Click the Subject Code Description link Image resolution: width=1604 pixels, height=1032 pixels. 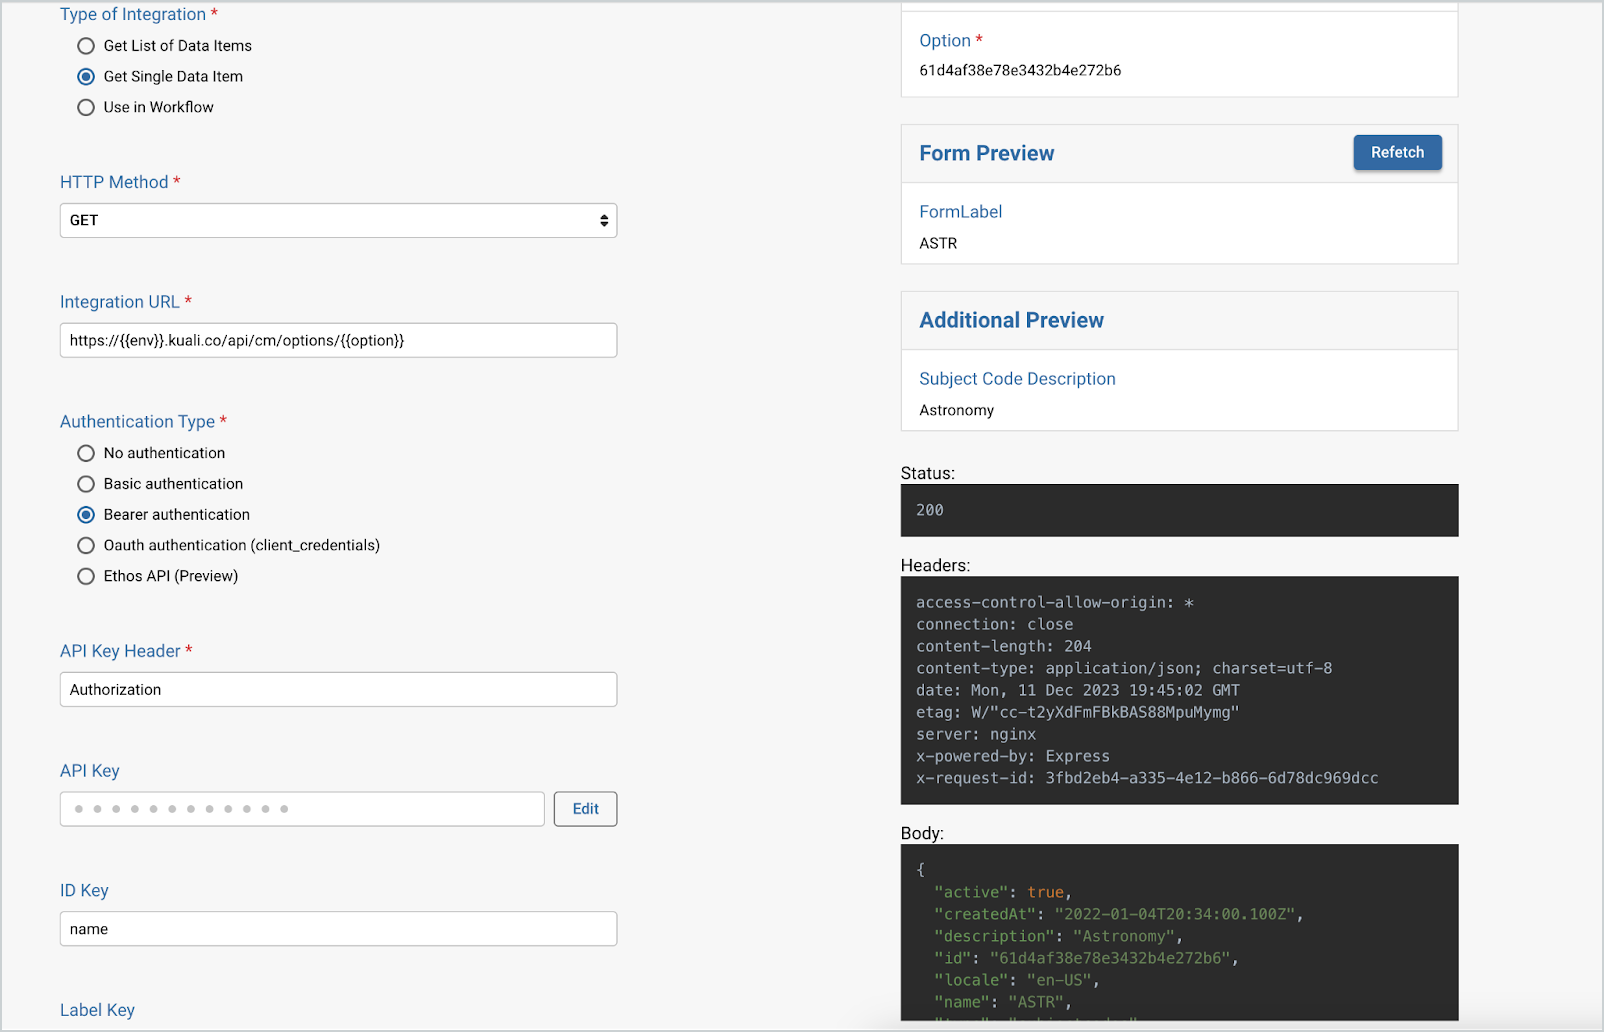pos(1017,379)
